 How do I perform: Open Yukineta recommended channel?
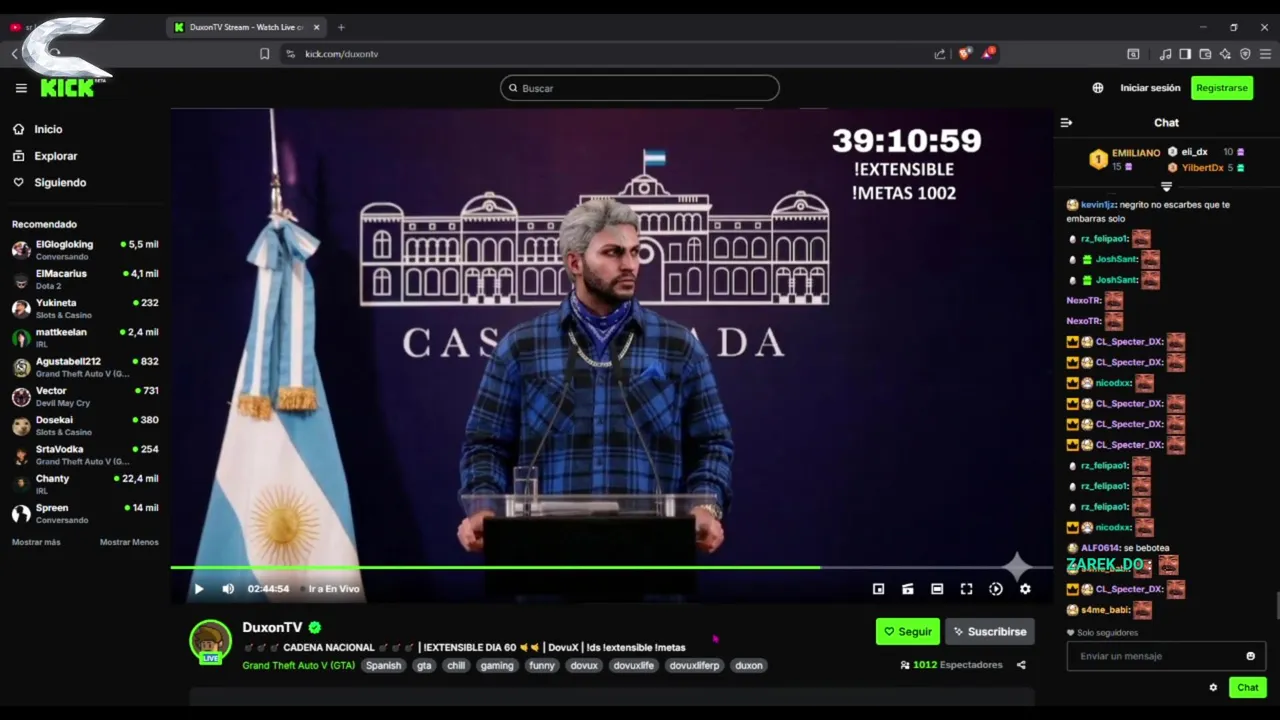pos(85,308)
